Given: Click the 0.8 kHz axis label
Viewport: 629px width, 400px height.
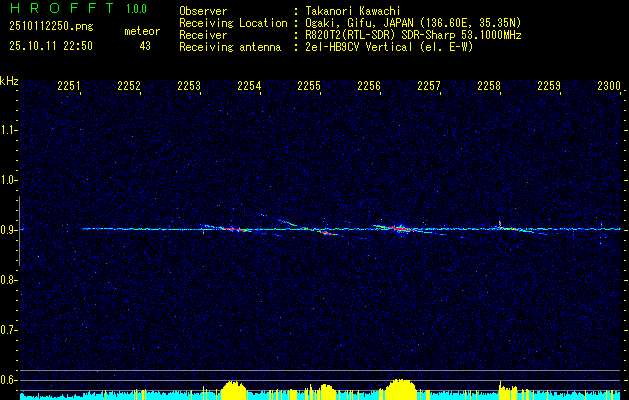Looking at the screenshot, I should [x=8, y=280].
